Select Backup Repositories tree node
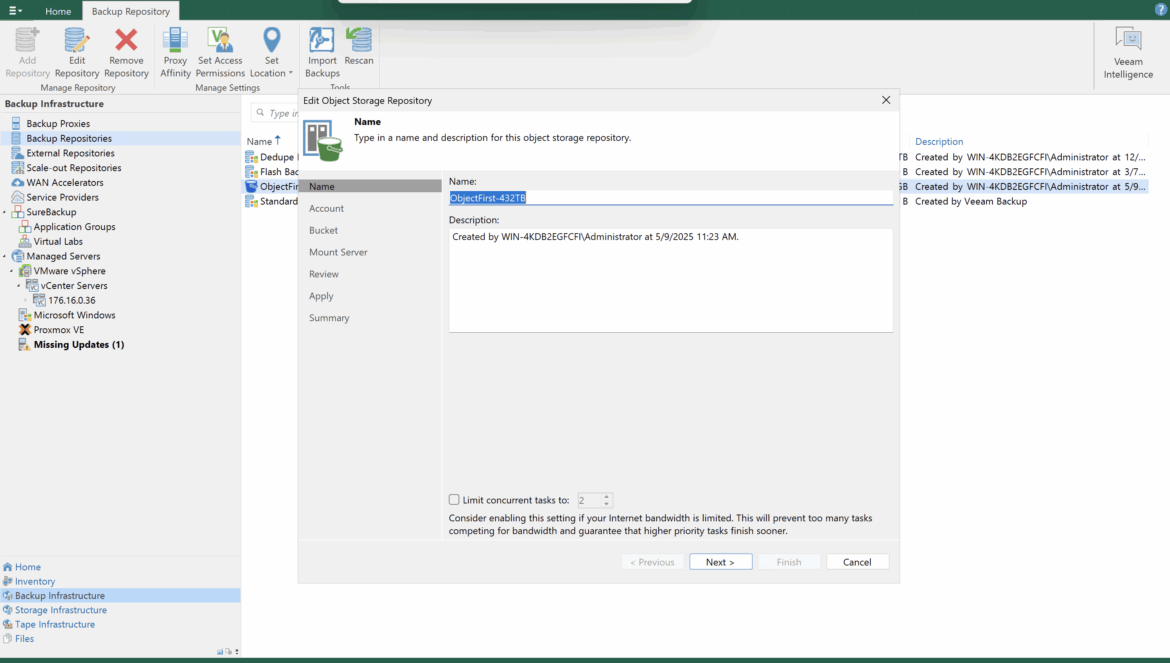Screen dimensions: 1170x663 [69, 139]
